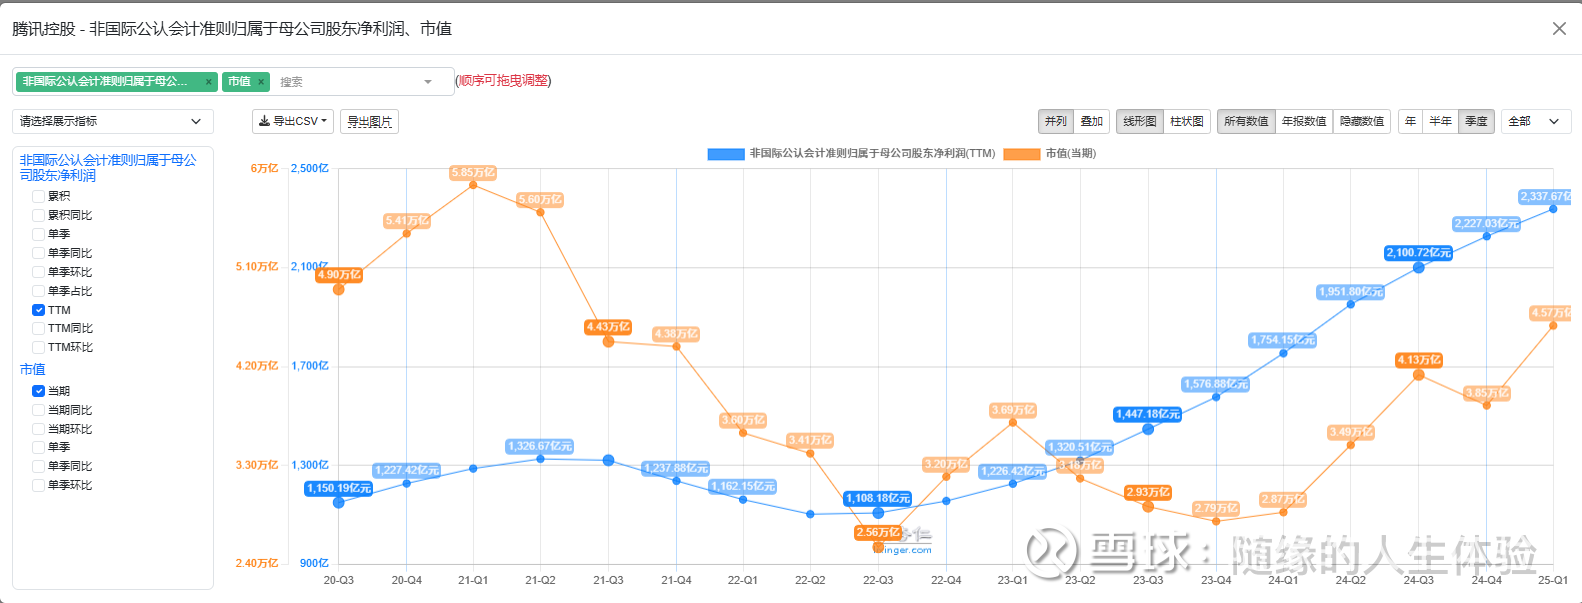Viewport: 1582px width, 603px height.
Task: Toggle the 累积 checkbox
Action: click(x=38, y=196)
